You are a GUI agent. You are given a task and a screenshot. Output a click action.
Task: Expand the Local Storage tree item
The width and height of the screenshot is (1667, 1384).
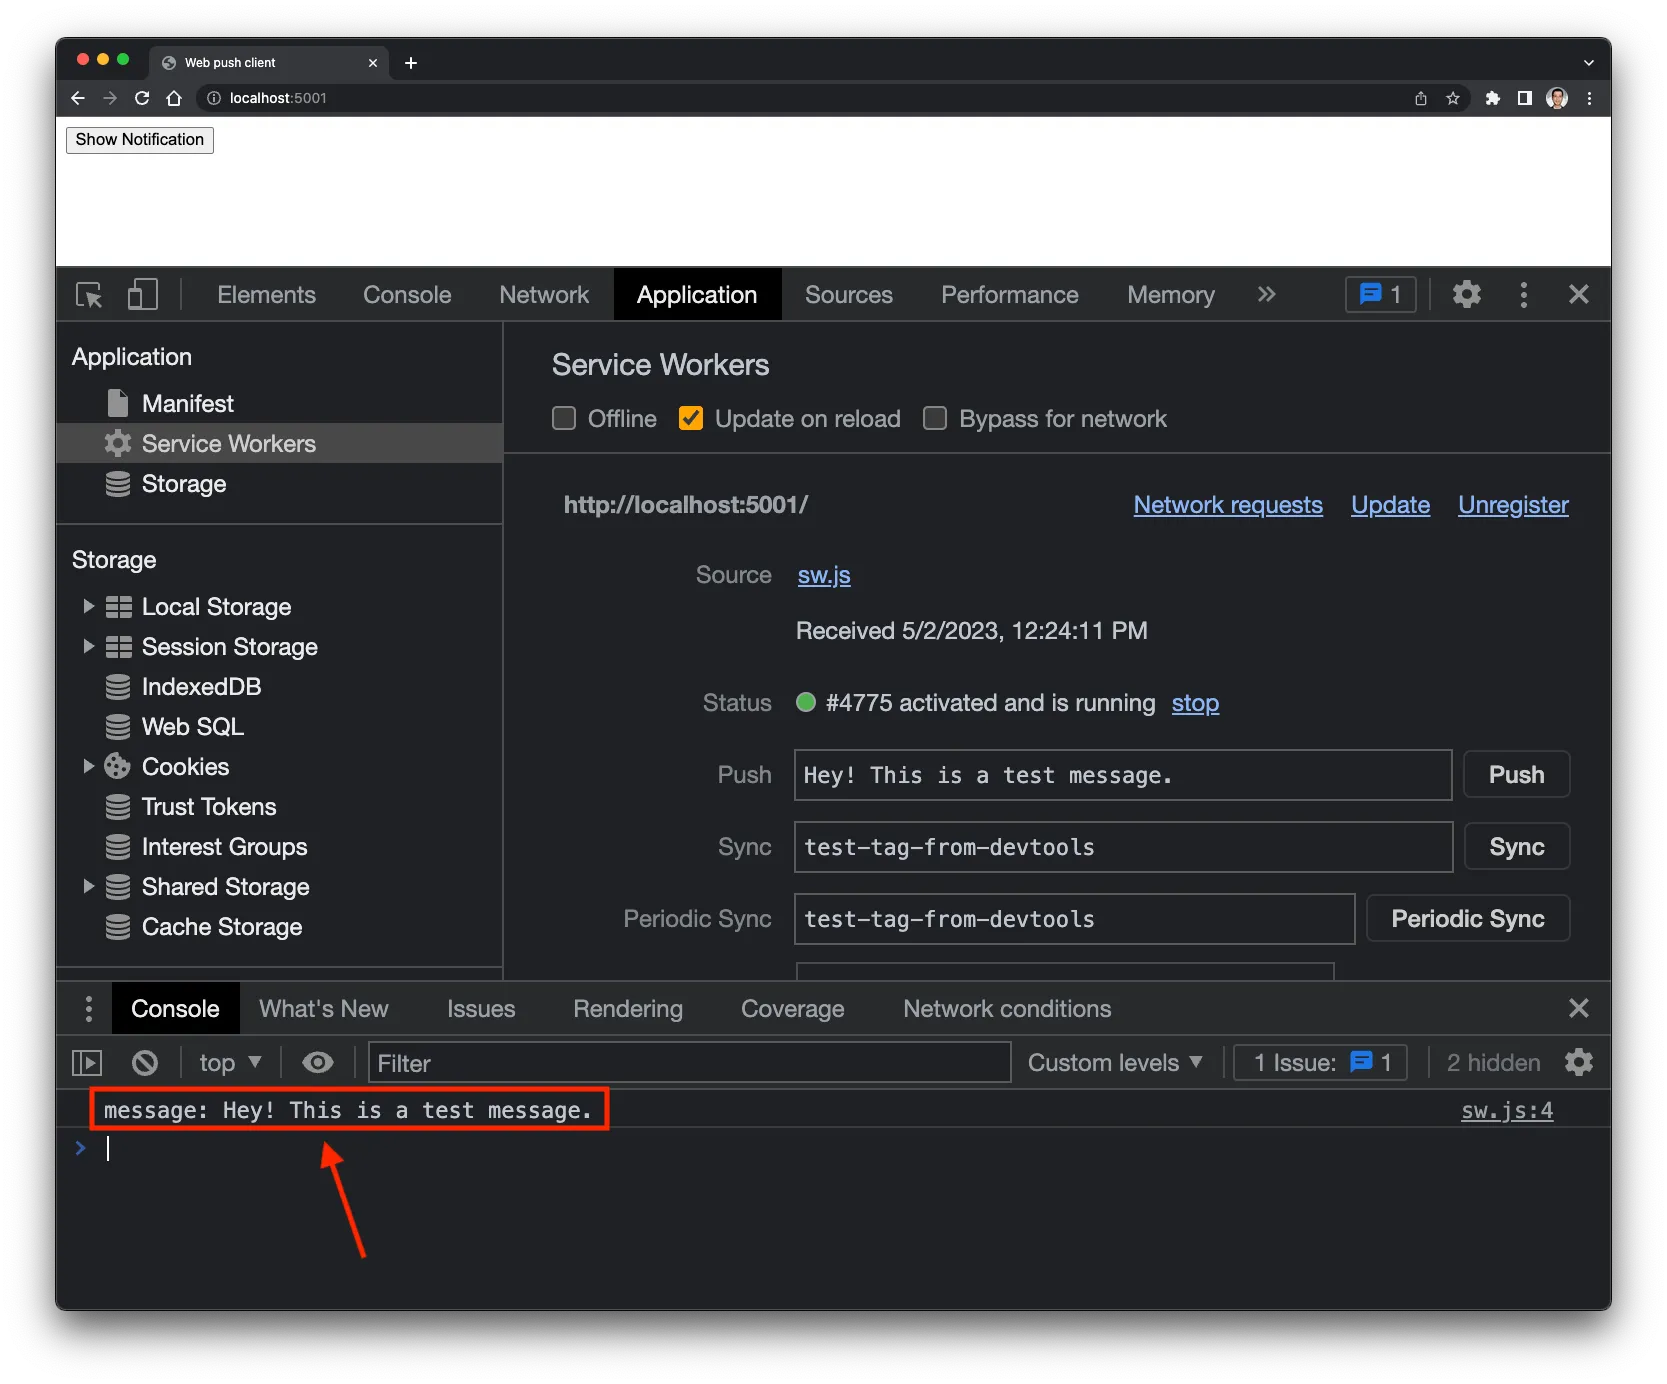[88, 607]
